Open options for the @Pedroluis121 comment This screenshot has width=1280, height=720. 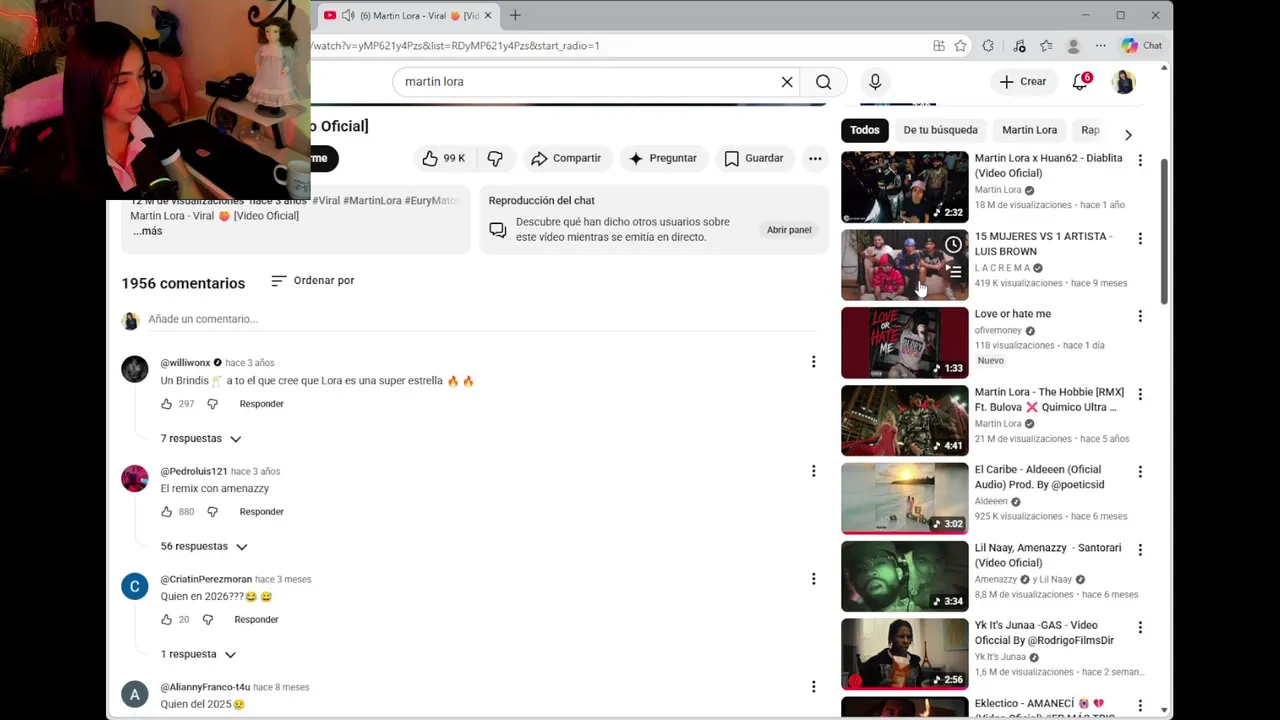point(813,471)
